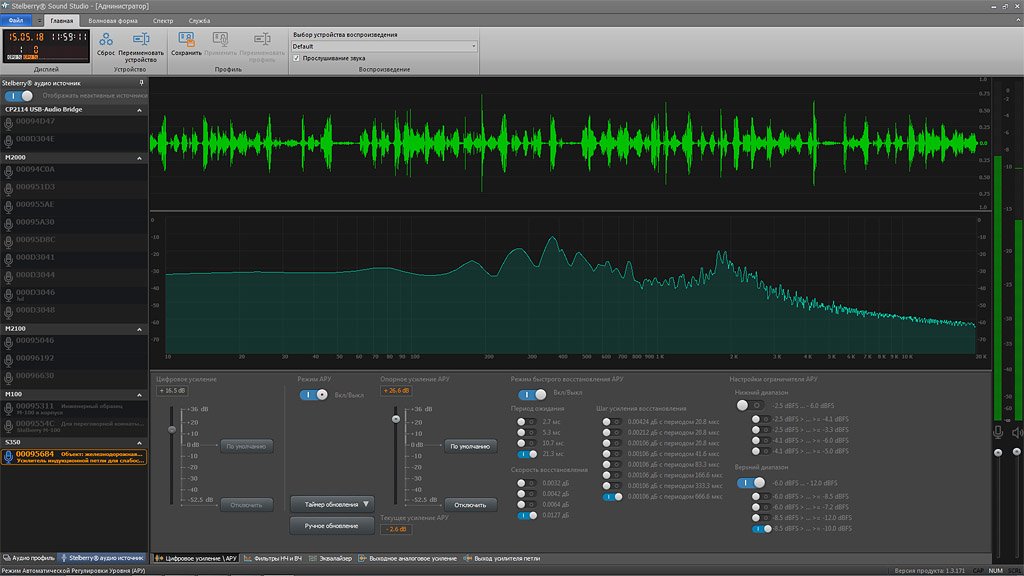Click the pin icon on audio source panel
This screenshot has height=576, width=1024.
click(x=141, y=83)
